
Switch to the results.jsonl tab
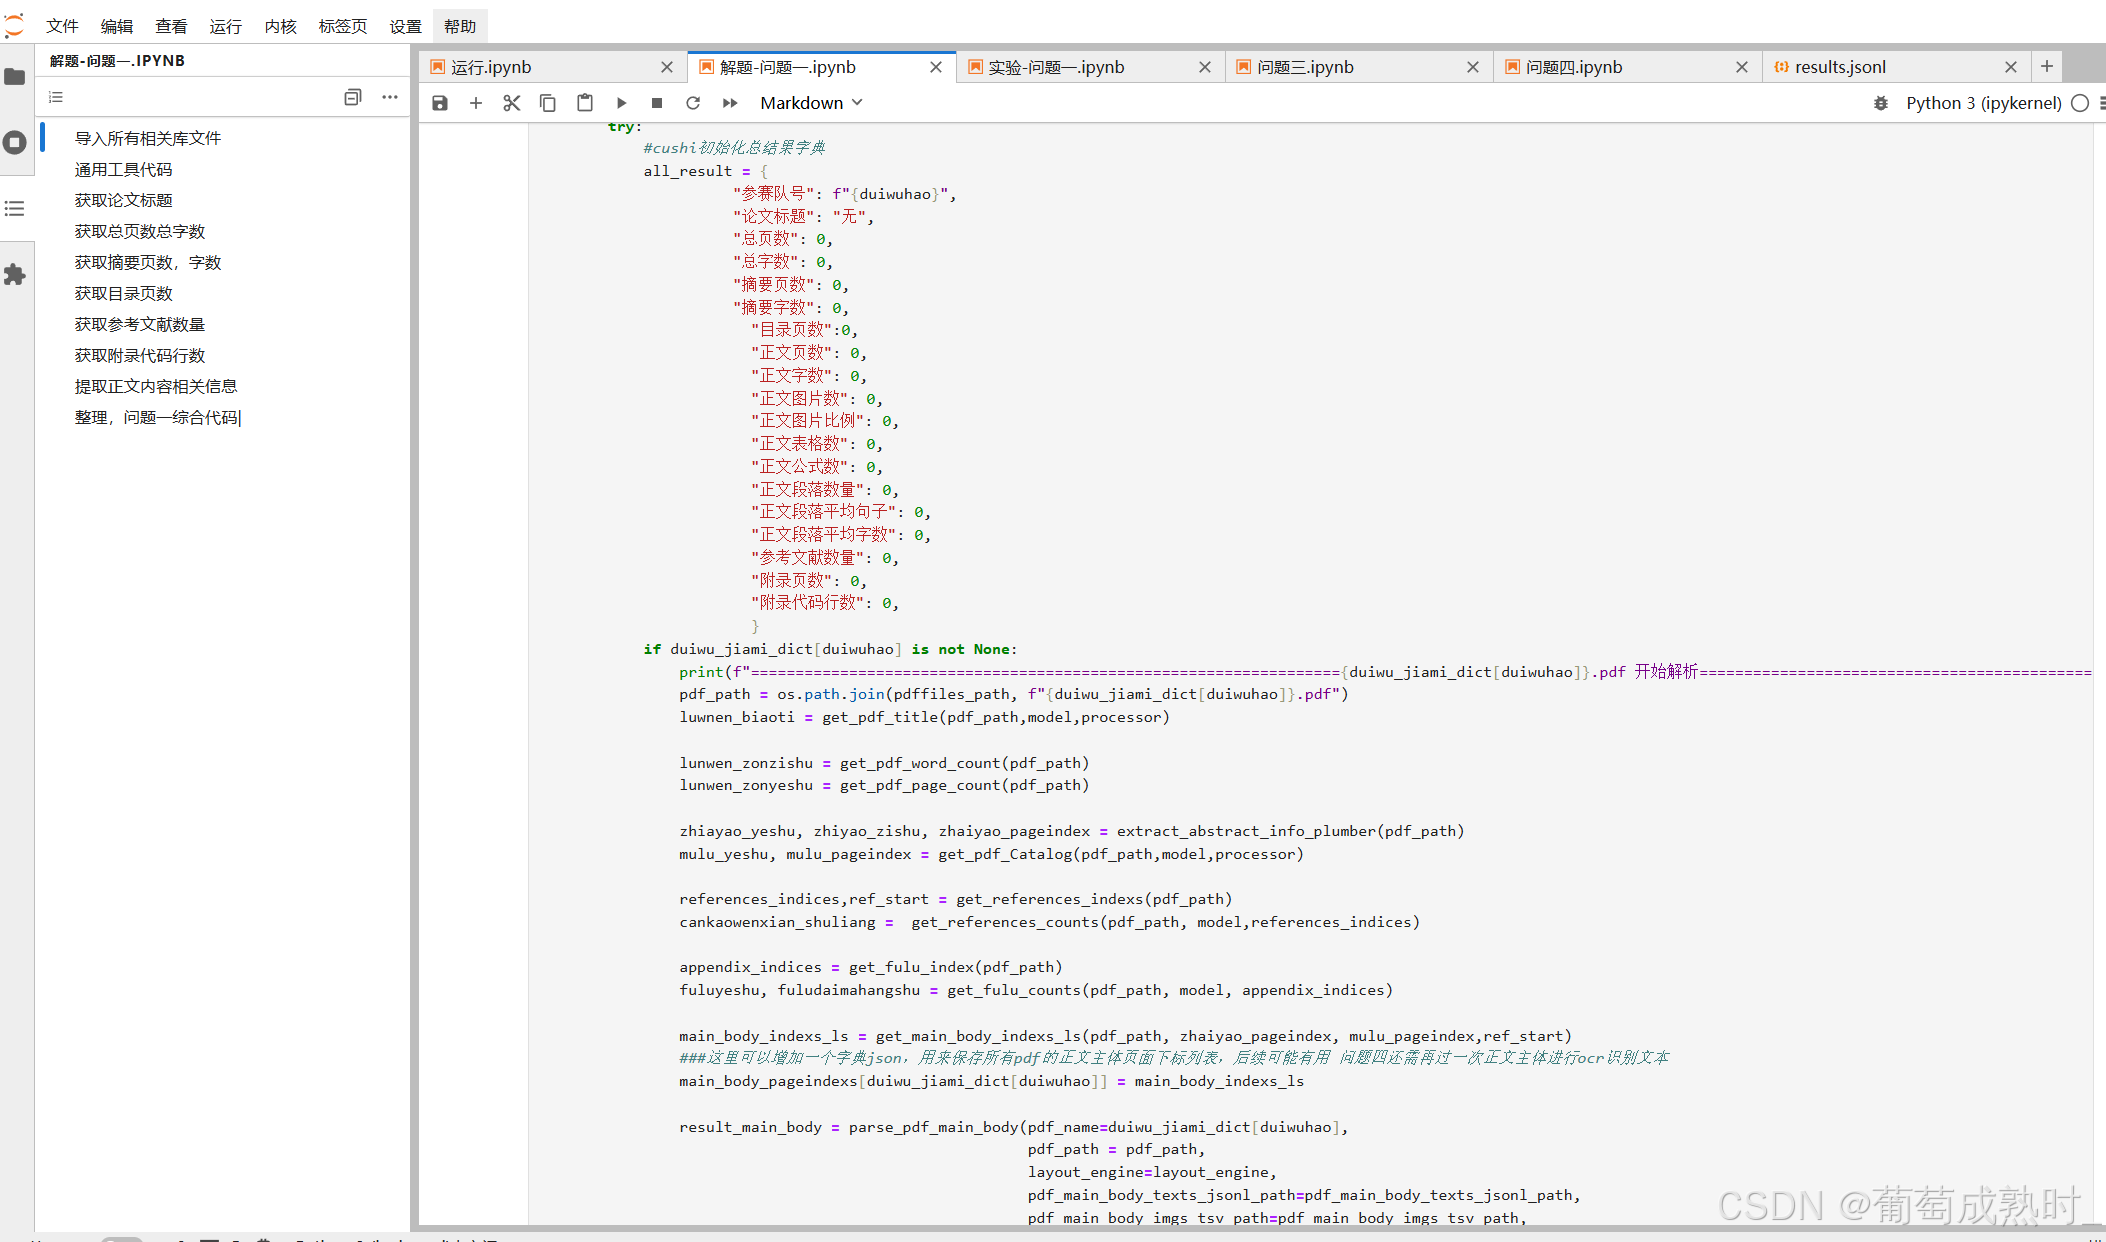[x=1840, y=67]
